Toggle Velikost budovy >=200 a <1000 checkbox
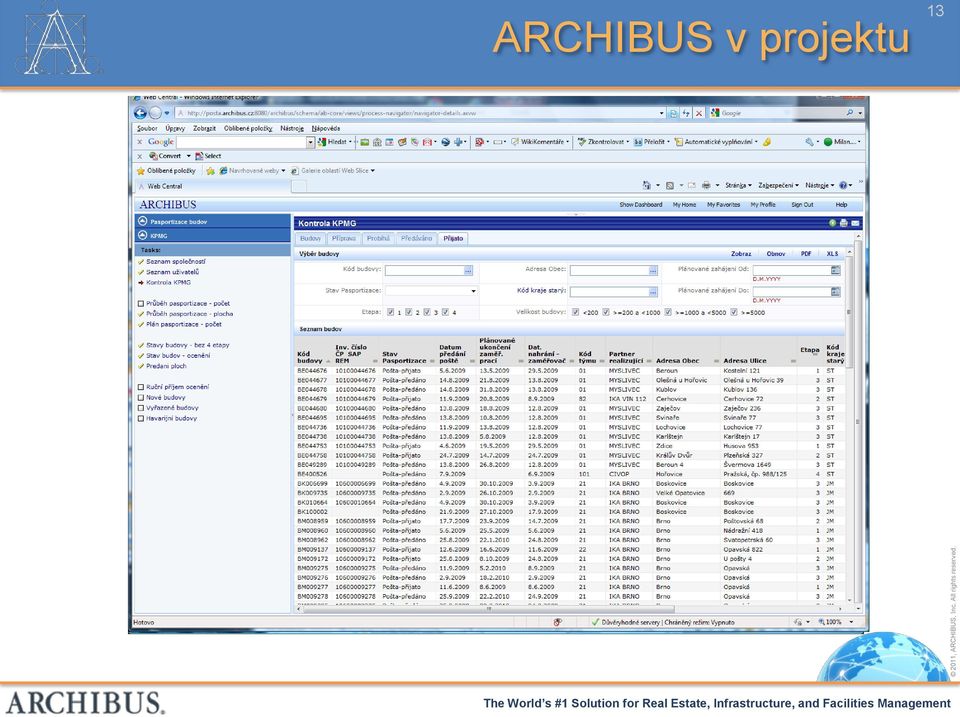 [606, 312]
